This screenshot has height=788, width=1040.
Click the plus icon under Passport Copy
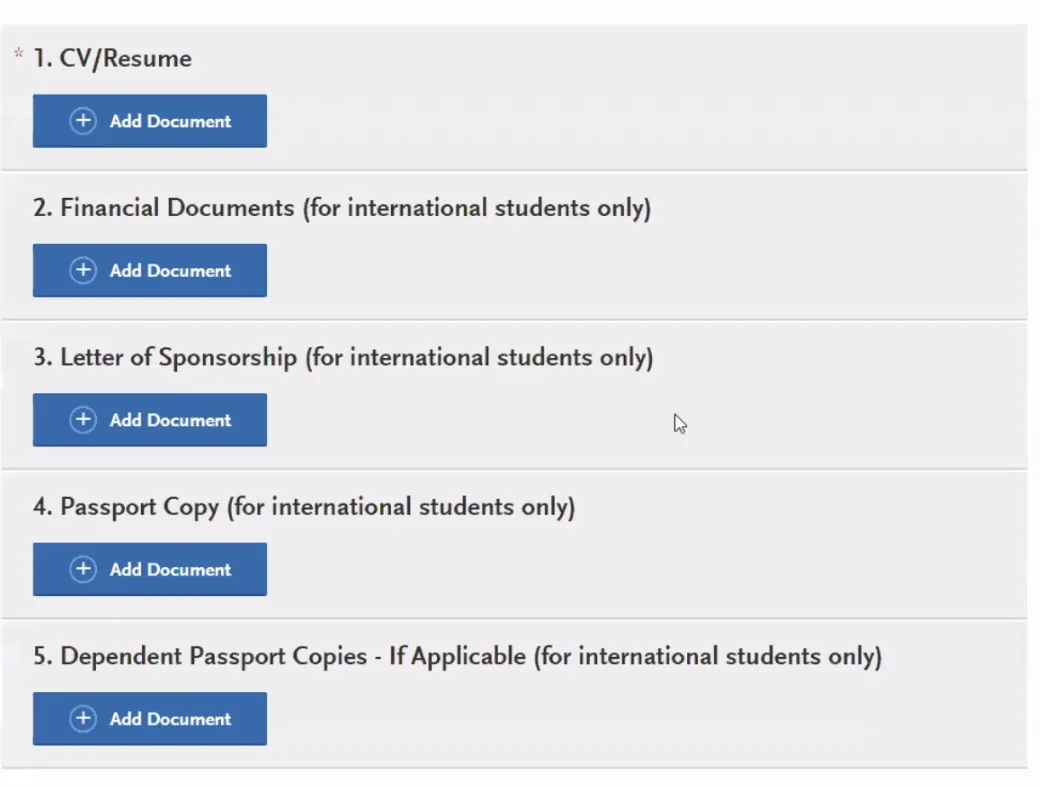tap(83, 569)
